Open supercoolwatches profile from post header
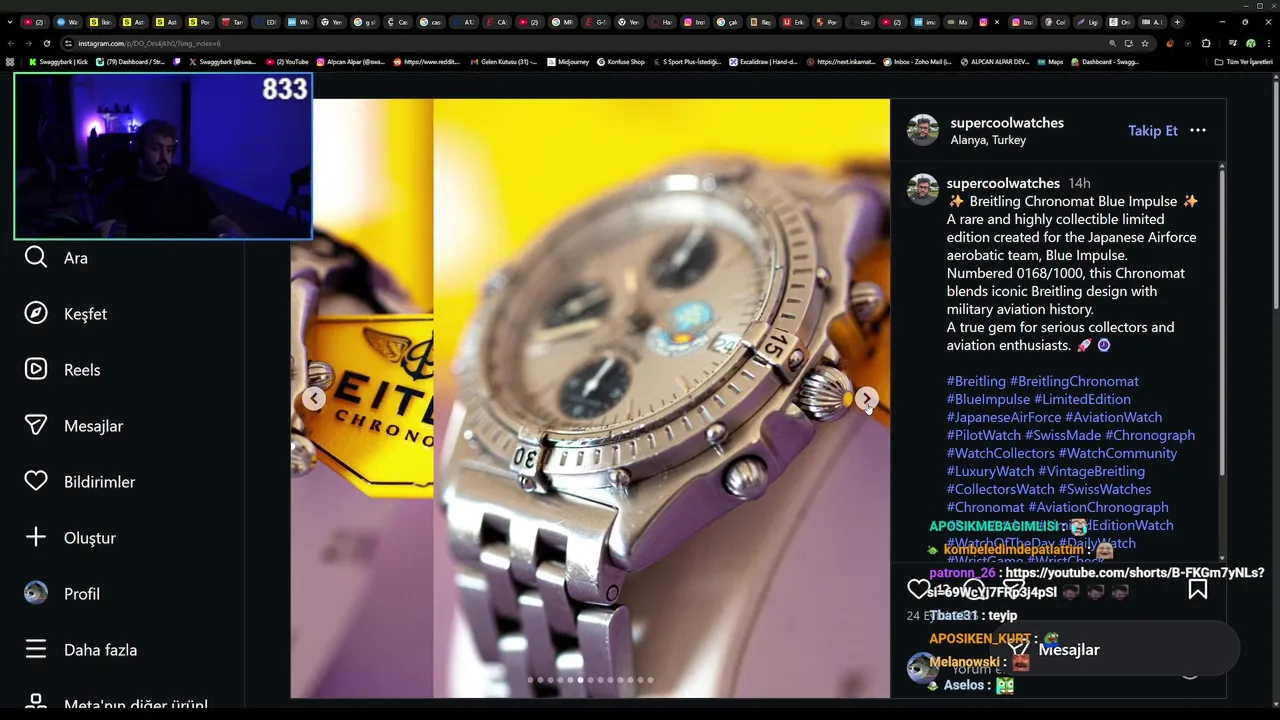The width and height of the screenshot is (1280, 720). (x=1007, y=122)
